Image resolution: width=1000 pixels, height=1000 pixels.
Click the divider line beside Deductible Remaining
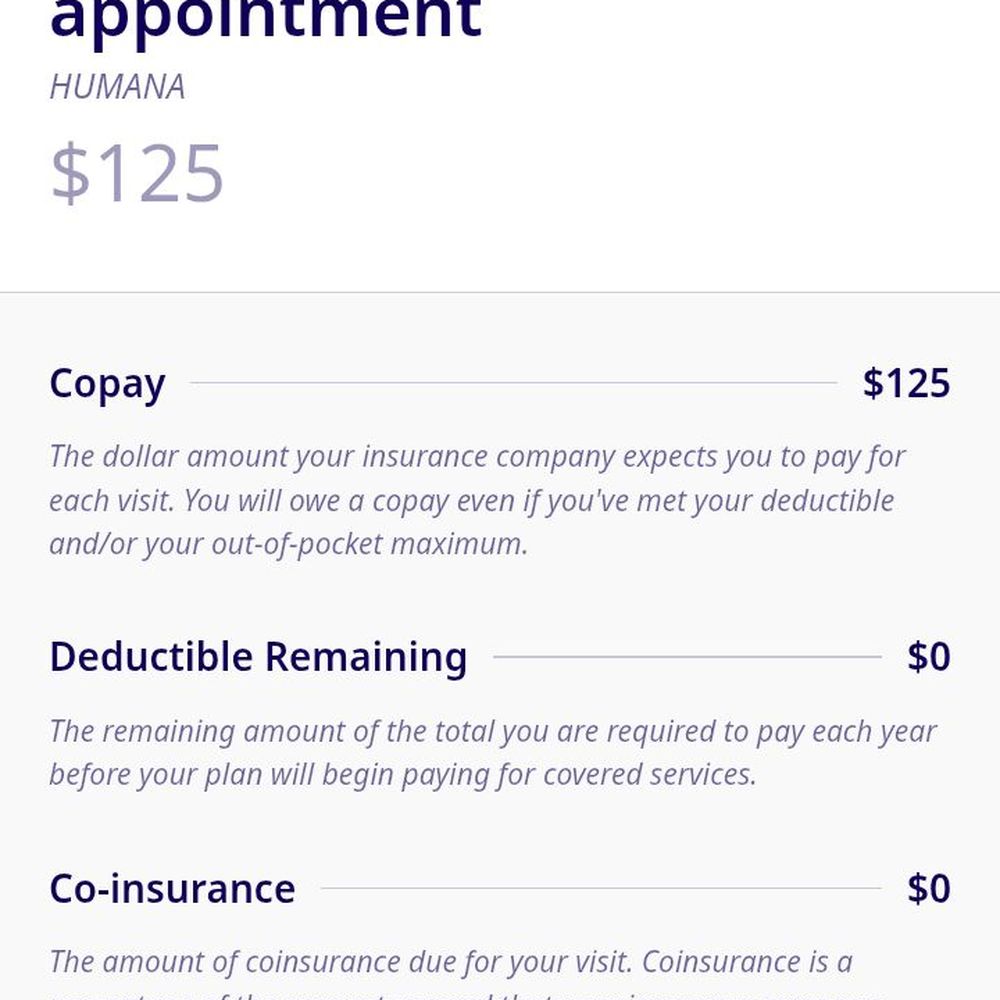click(x=688, y=656)
